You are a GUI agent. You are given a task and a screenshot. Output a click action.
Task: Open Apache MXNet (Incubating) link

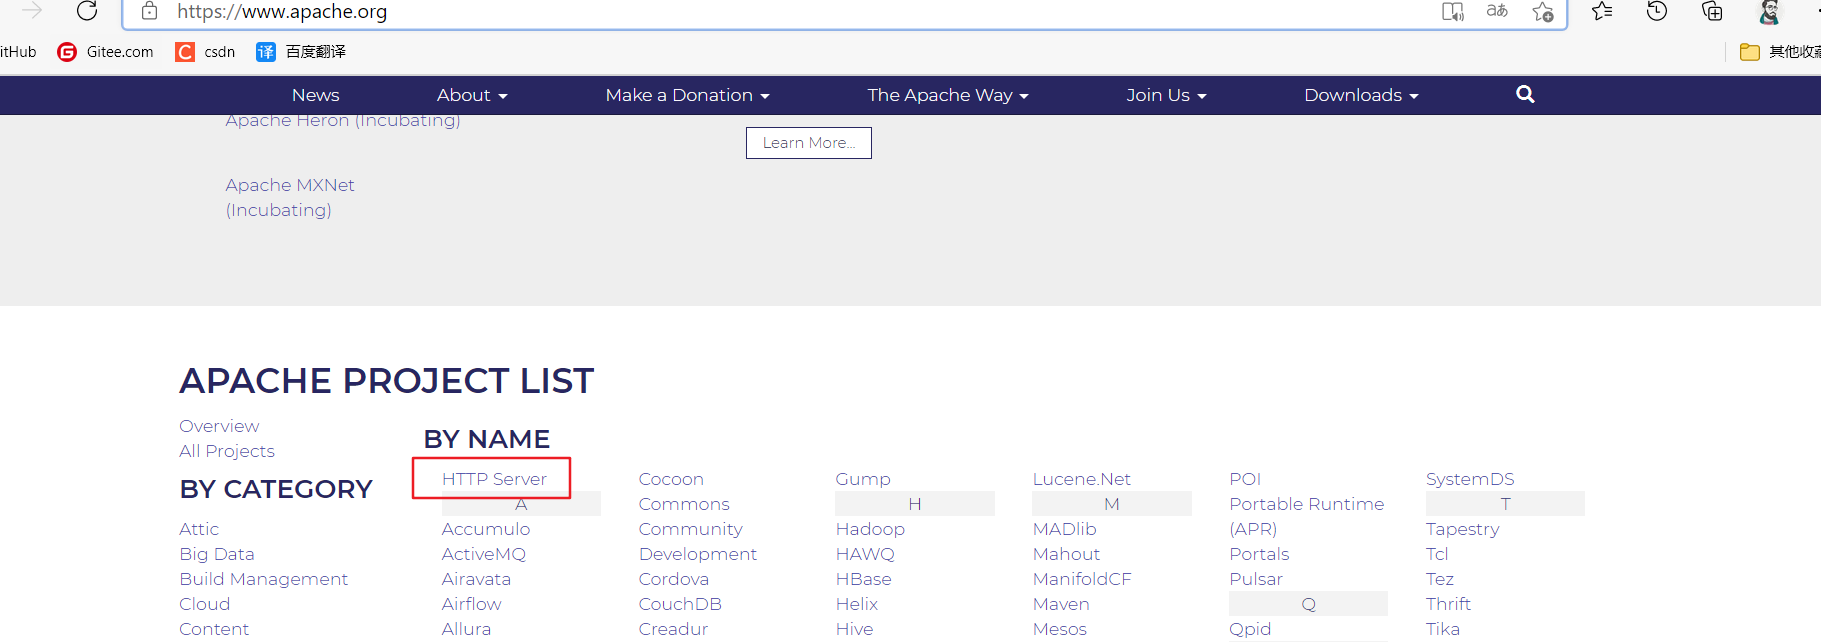[290, 197]
